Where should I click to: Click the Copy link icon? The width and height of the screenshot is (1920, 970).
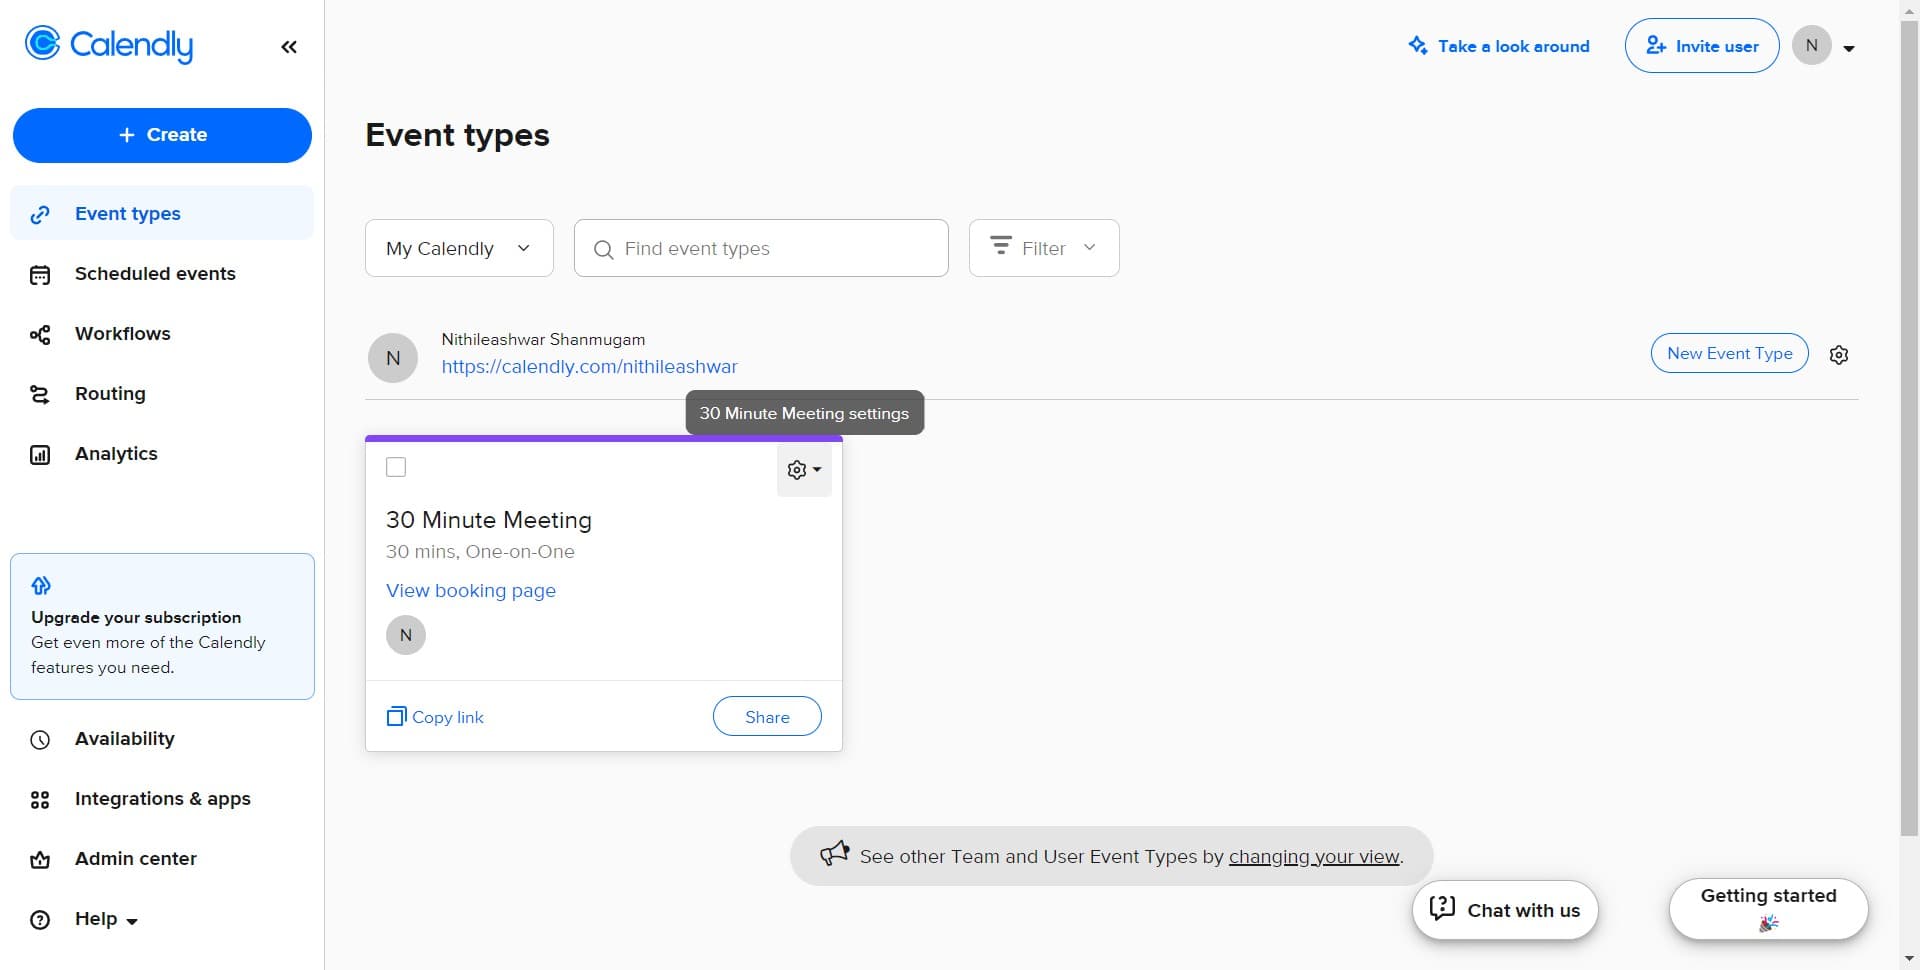click(396, 717)
